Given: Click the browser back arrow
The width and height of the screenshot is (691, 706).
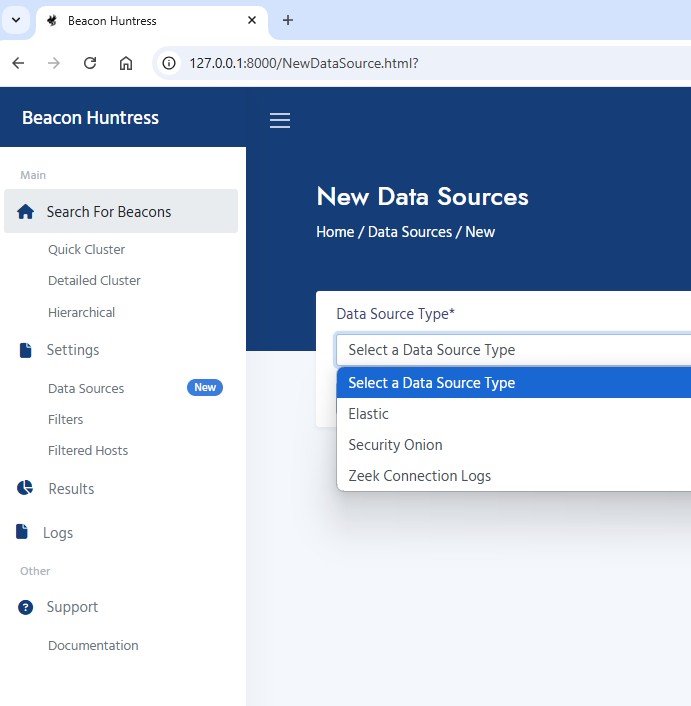Looking at the screenshot, I should [x=18, y=63].
